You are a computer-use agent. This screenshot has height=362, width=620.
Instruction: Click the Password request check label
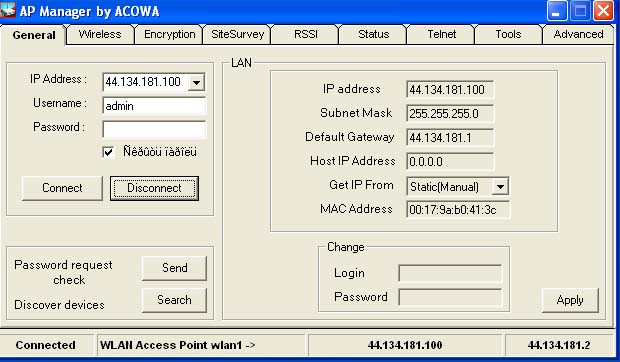click(x=63, y=272)
